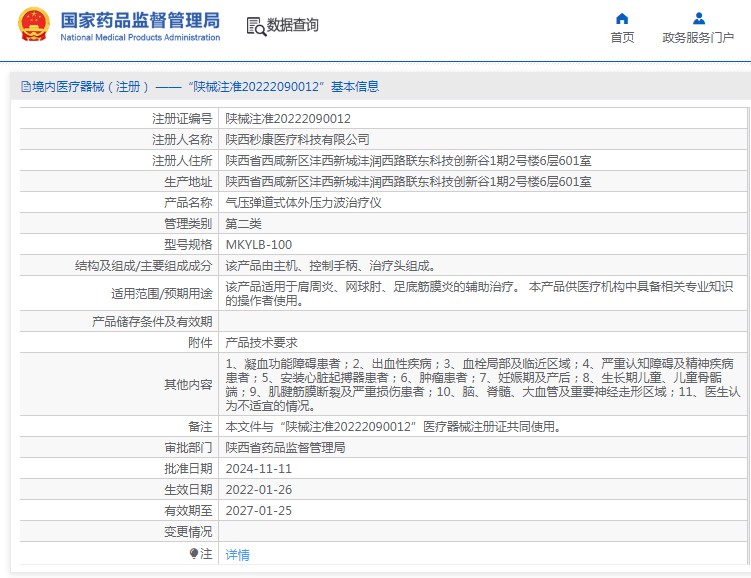Click approval department 陕西省药品监督管理局
Image resolution: width=751 pixels, height=578 pixels.
[285, 447]
